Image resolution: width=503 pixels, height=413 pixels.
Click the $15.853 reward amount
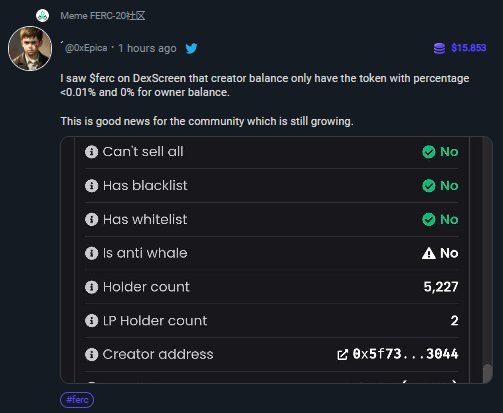(x=469, y=48)
